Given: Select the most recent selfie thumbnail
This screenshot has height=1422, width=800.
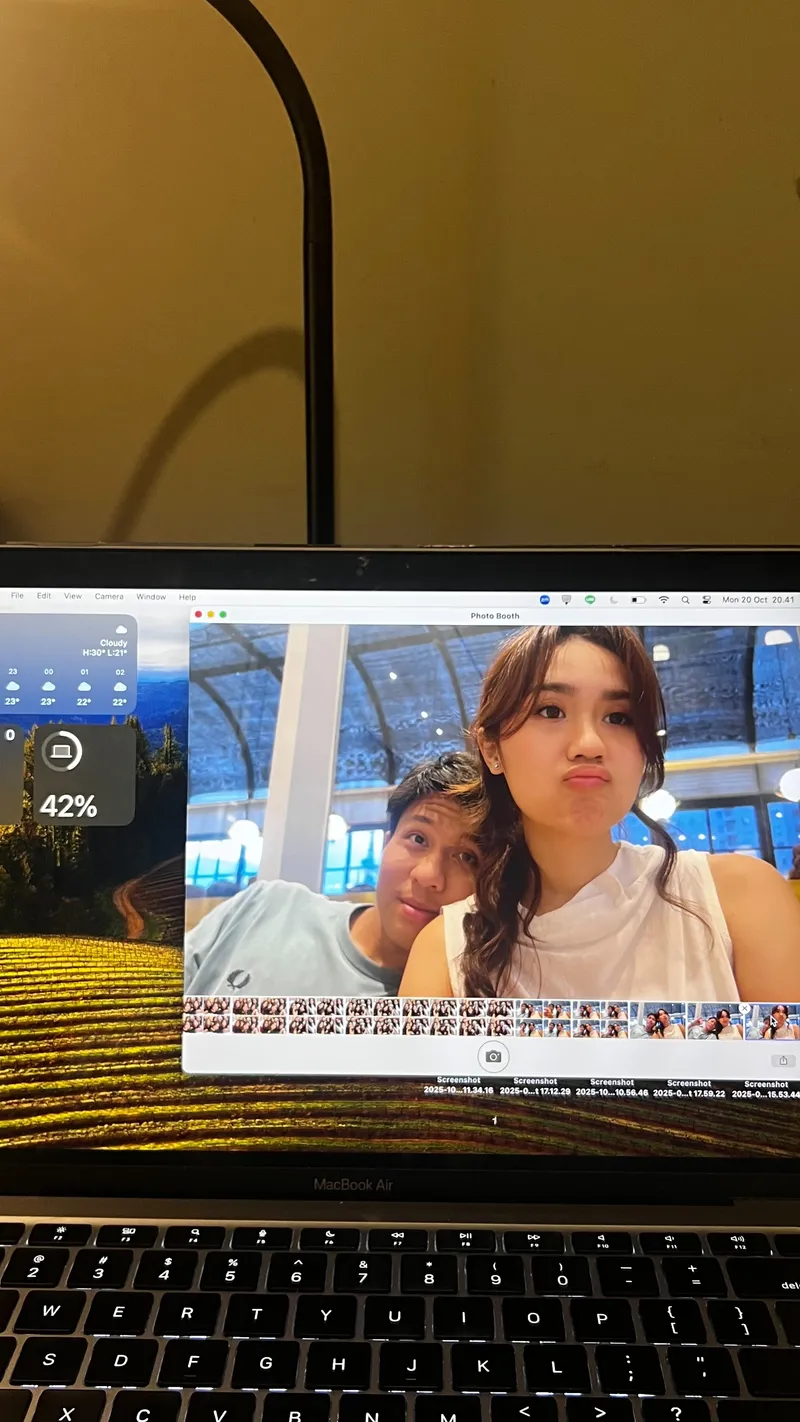Looking at the screenshot, I should (775, 1022).
